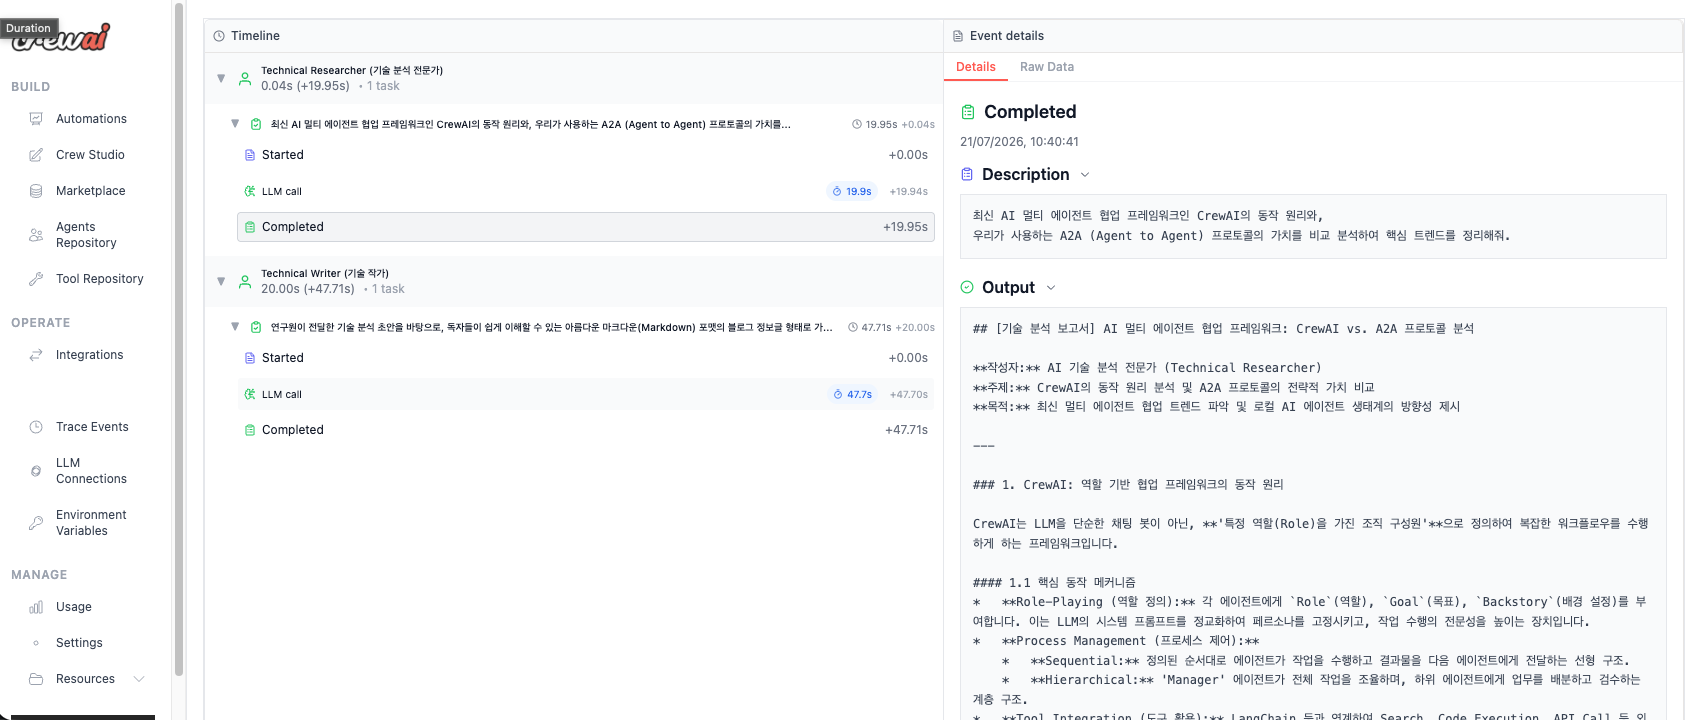Go to Crew Studio
The image size is (1693, 720).
90,155
